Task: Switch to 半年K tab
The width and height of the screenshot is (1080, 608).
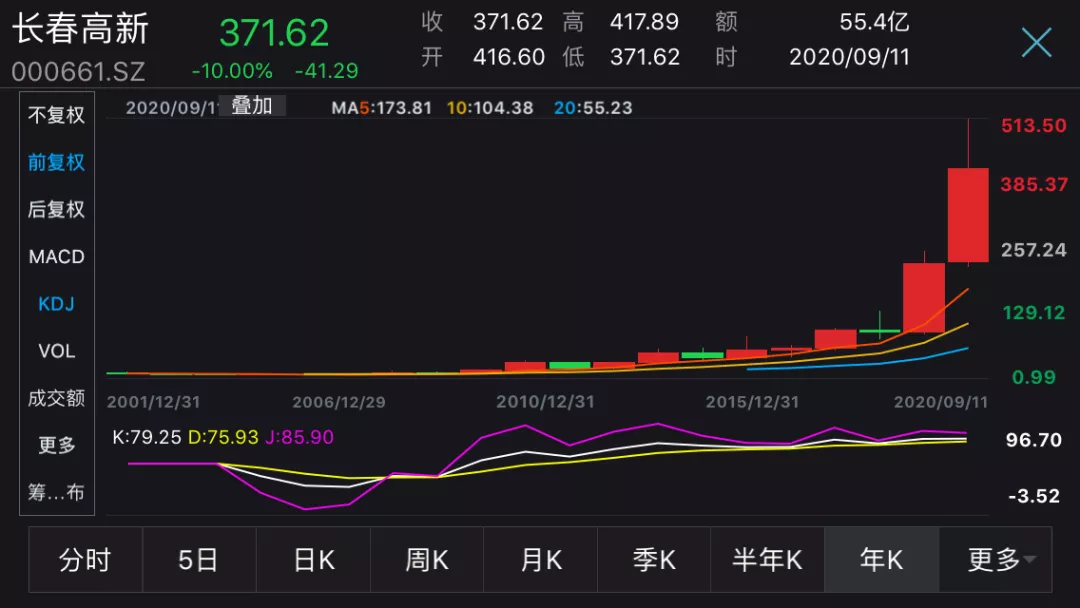Action: pyautogui.click(x=767, y=560)
